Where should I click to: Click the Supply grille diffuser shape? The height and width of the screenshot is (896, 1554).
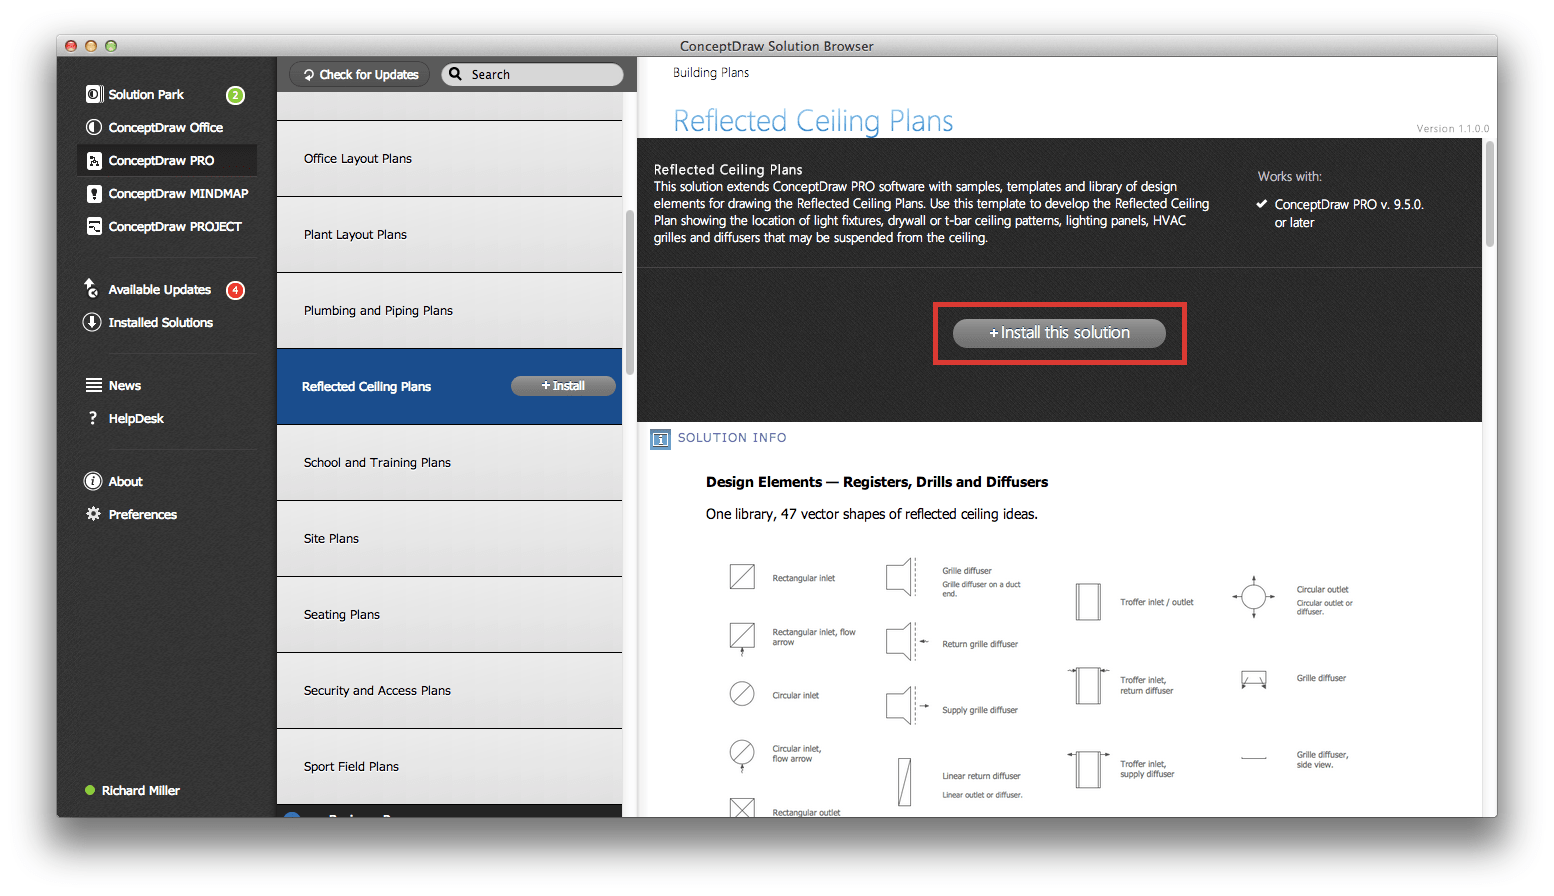point(906,705)
